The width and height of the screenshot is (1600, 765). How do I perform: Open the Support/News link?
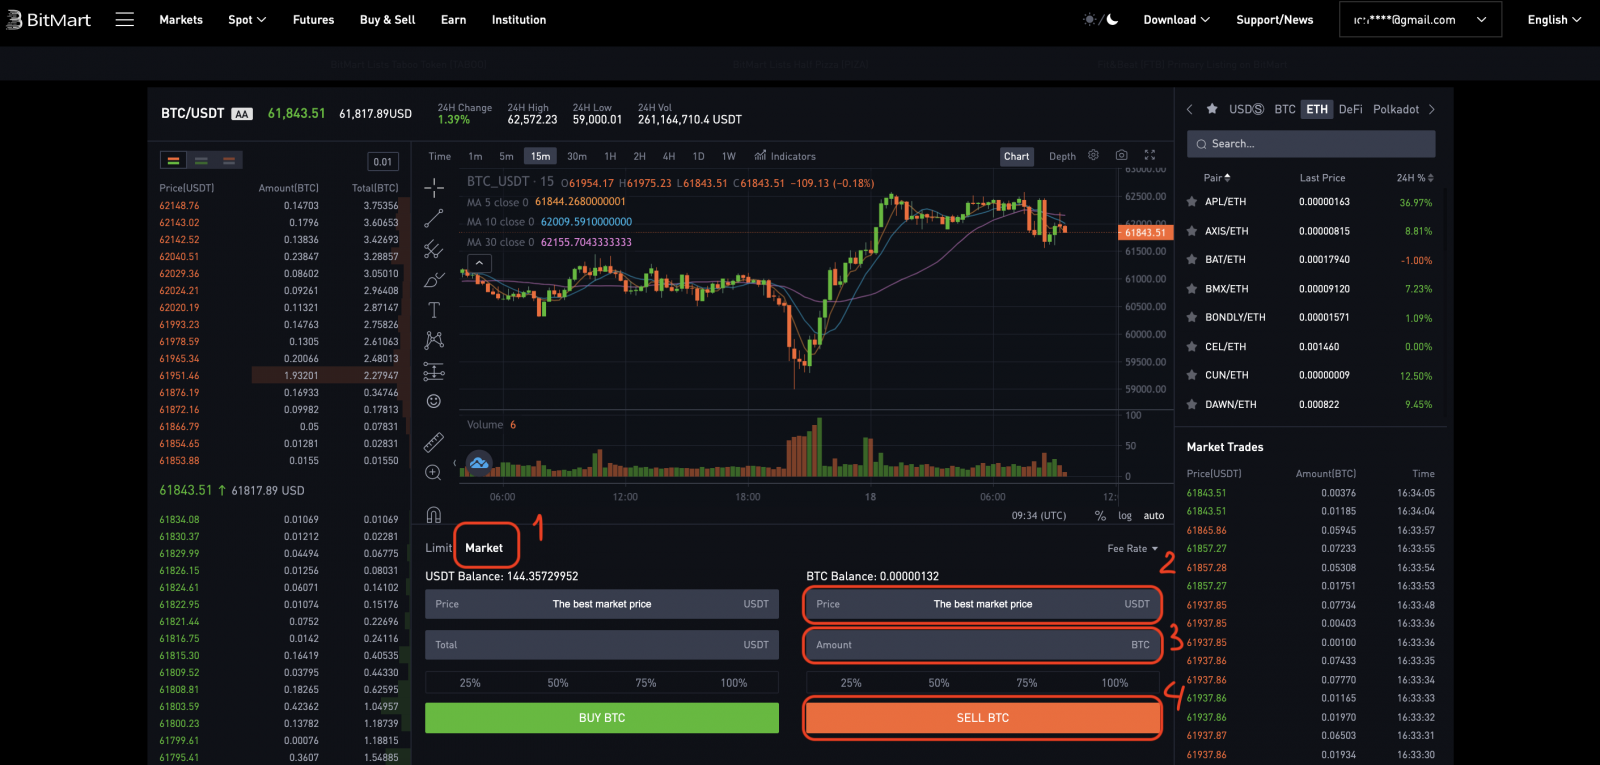tap(1275, 20)
